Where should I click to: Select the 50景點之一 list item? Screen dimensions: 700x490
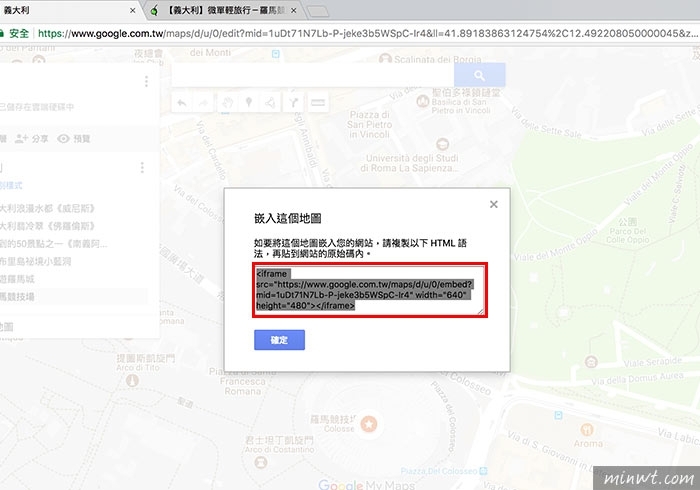click(54, 244)
